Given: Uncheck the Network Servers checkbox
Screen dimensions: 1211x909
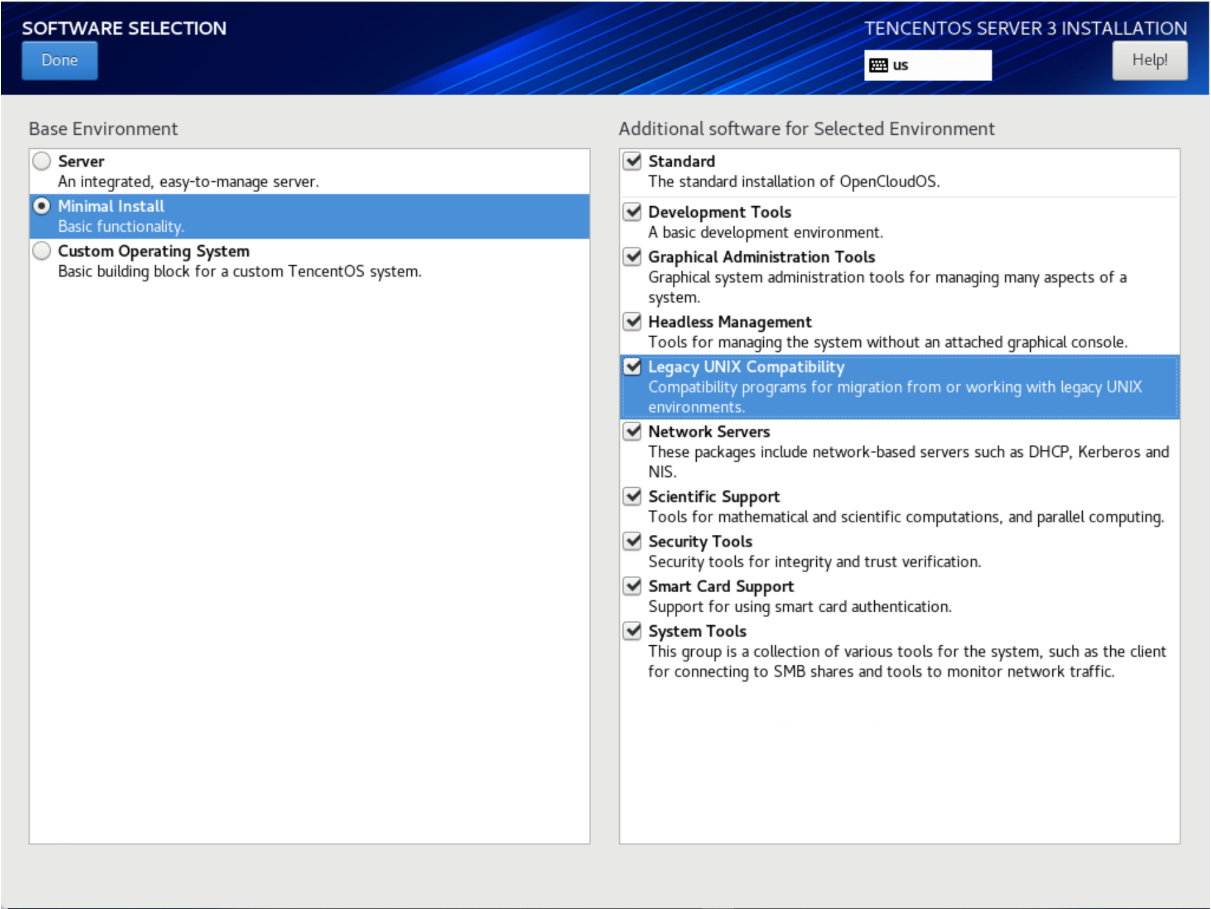Looking at the screenshot, I should point(632,432).
